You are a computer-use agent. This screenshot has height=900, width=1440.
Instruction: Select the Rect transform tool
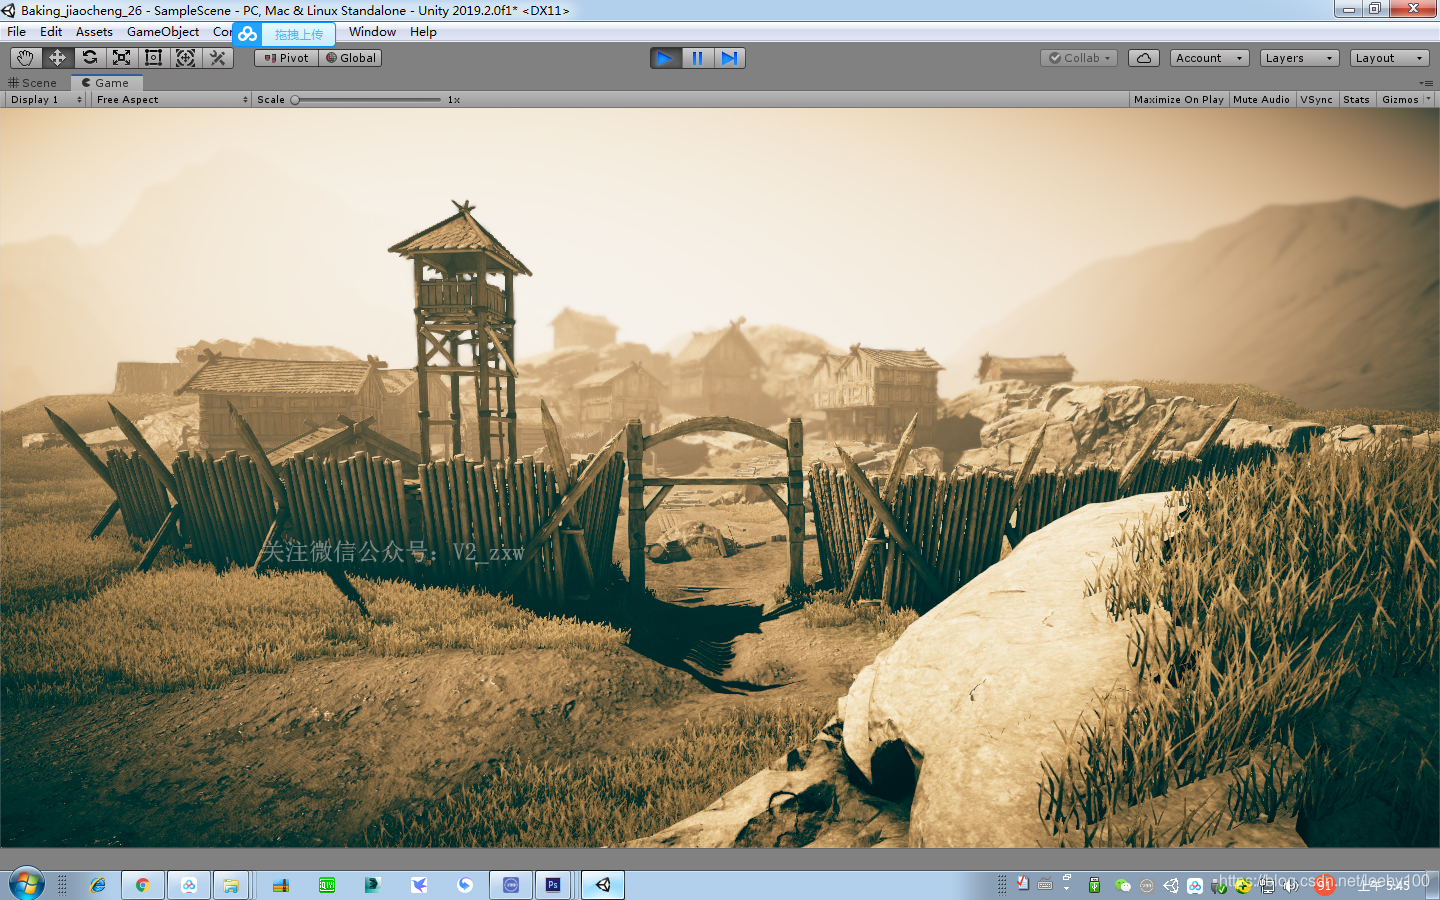point(153,58)
